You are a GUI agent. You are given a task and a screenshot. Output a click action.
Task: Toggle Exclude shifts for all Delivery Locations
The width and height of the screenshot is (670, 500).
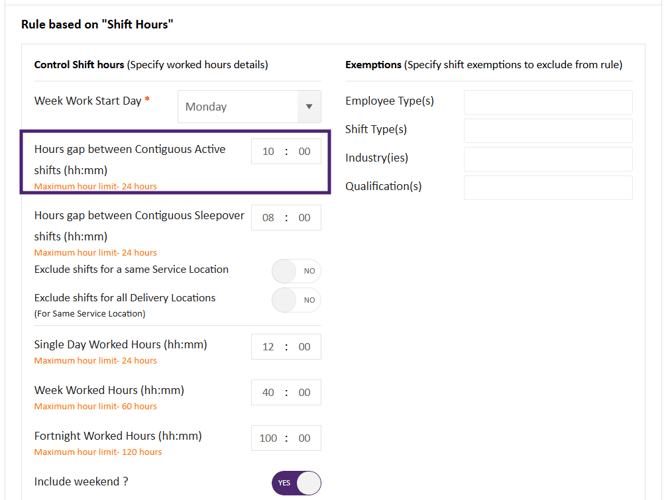click(x=296, y=300)
